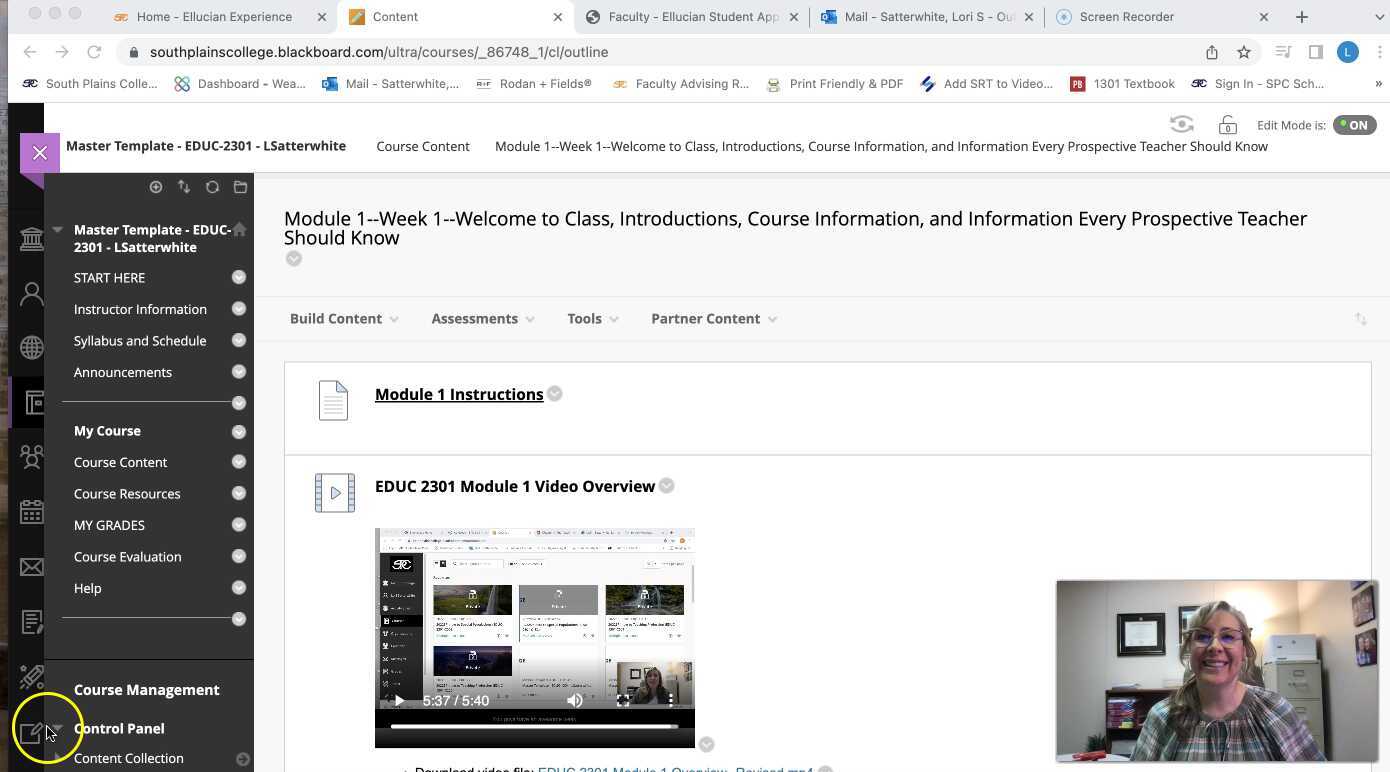Viewport: 1390px width, 772px height.
Task: Mute the video using the speaker control
Action: 575,700
